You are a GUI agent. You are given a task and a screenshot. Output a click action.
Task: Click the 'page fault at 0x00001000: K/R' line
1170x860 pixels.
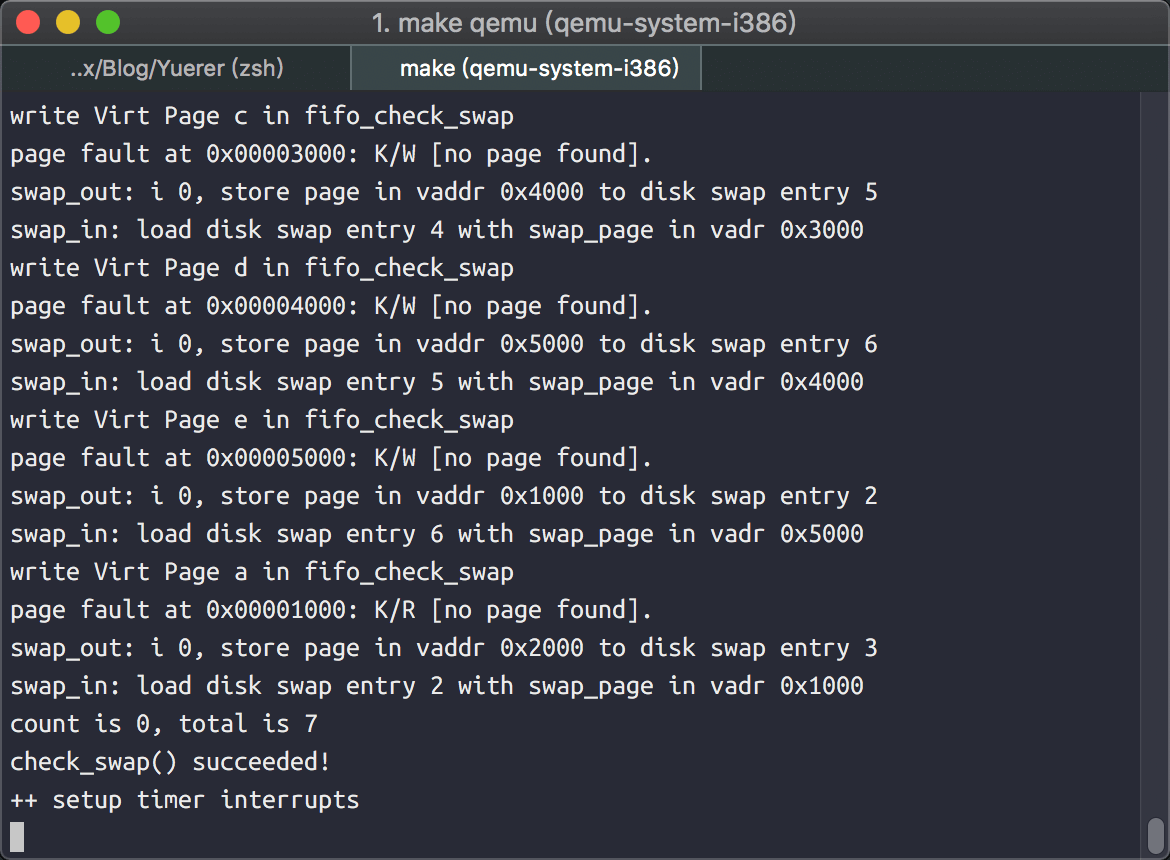(331, 610)
